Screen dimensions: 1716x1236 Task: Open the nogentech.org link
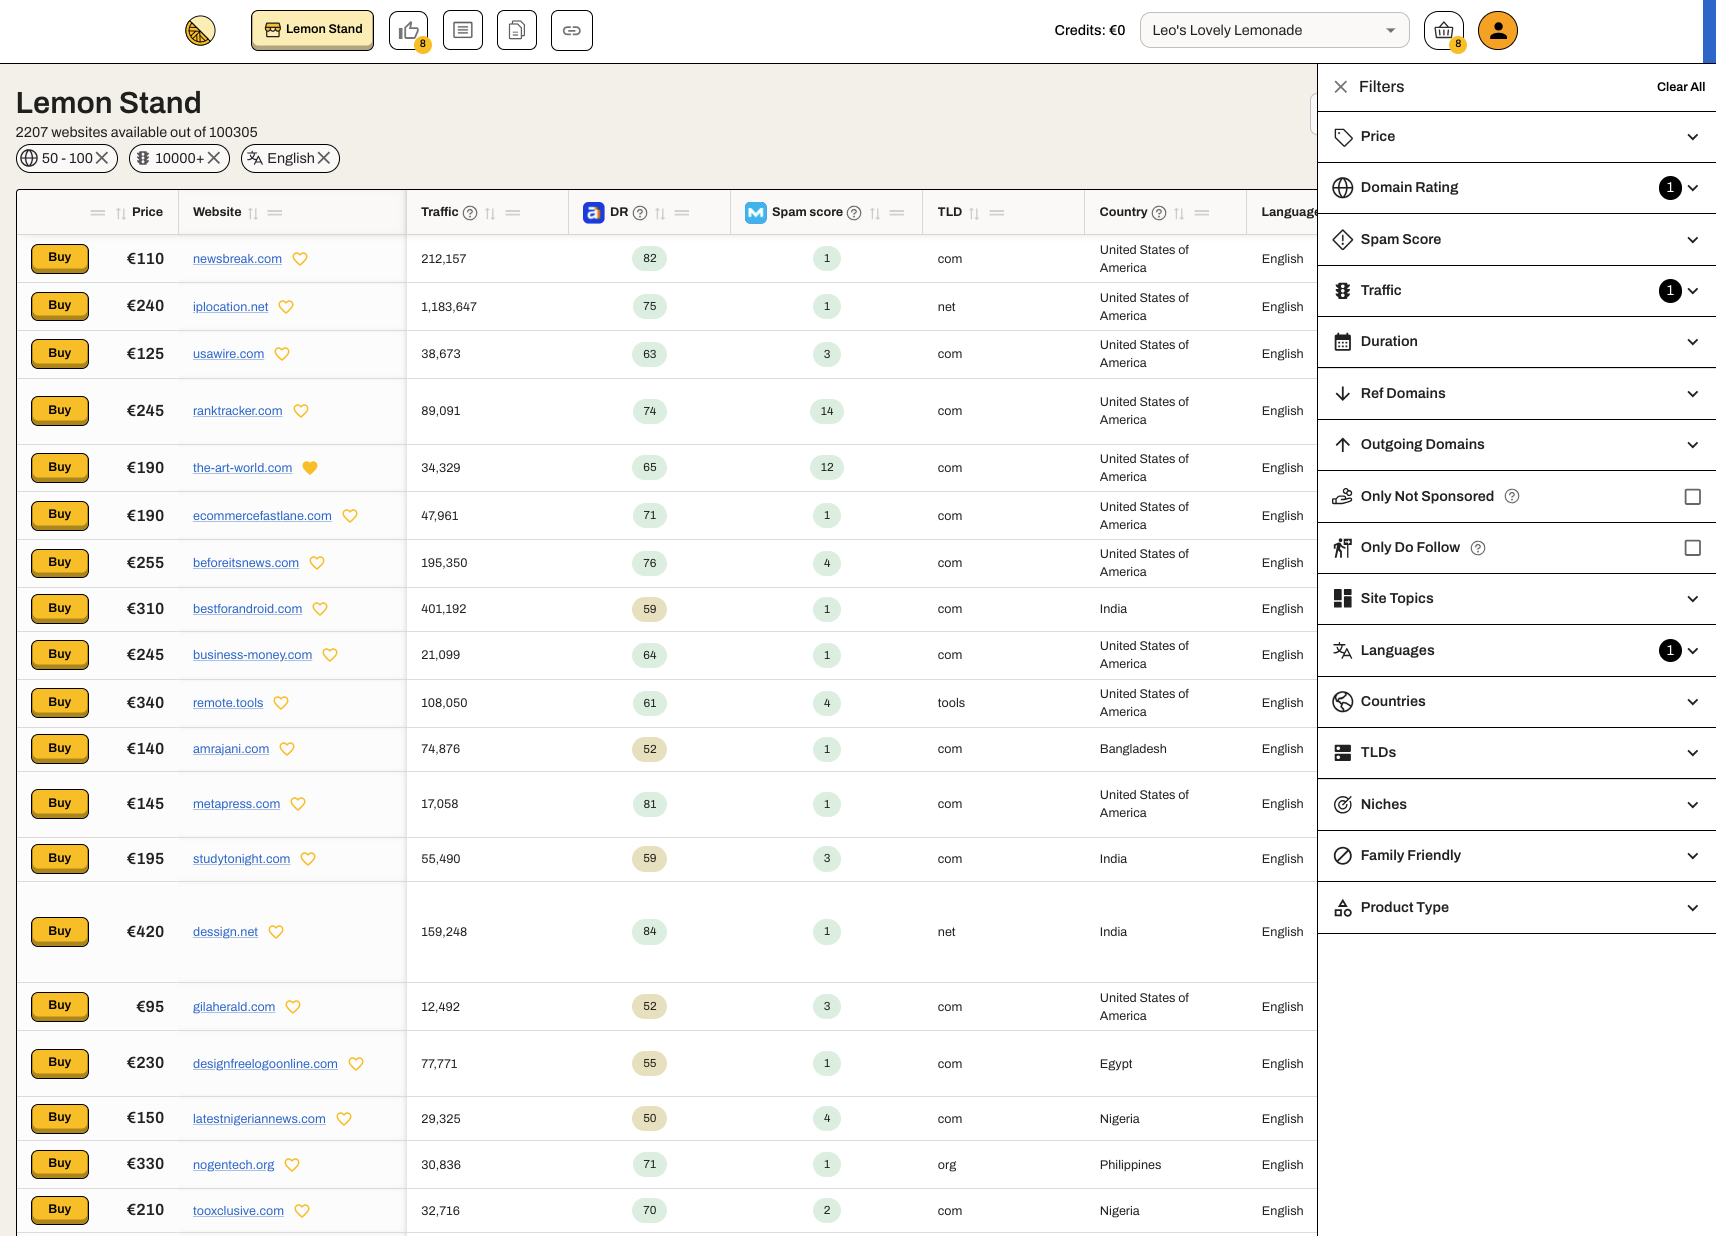tap(233, 1165)
